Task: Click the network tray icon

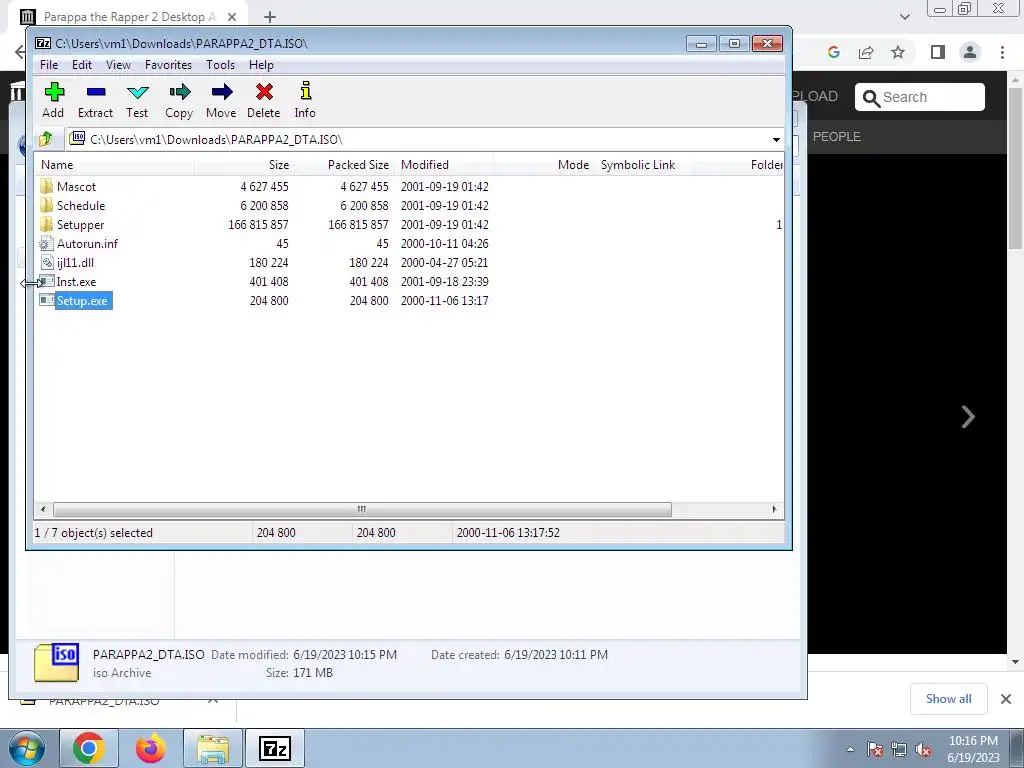Action: (899, 750)
